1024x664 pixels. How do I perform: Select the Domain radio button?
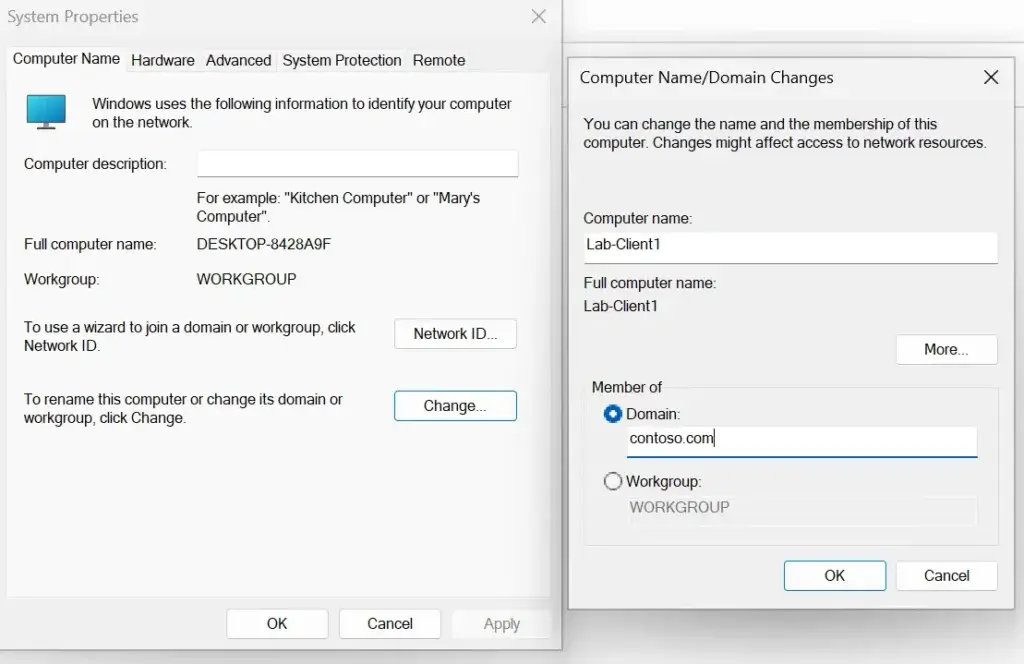point(613,413)
